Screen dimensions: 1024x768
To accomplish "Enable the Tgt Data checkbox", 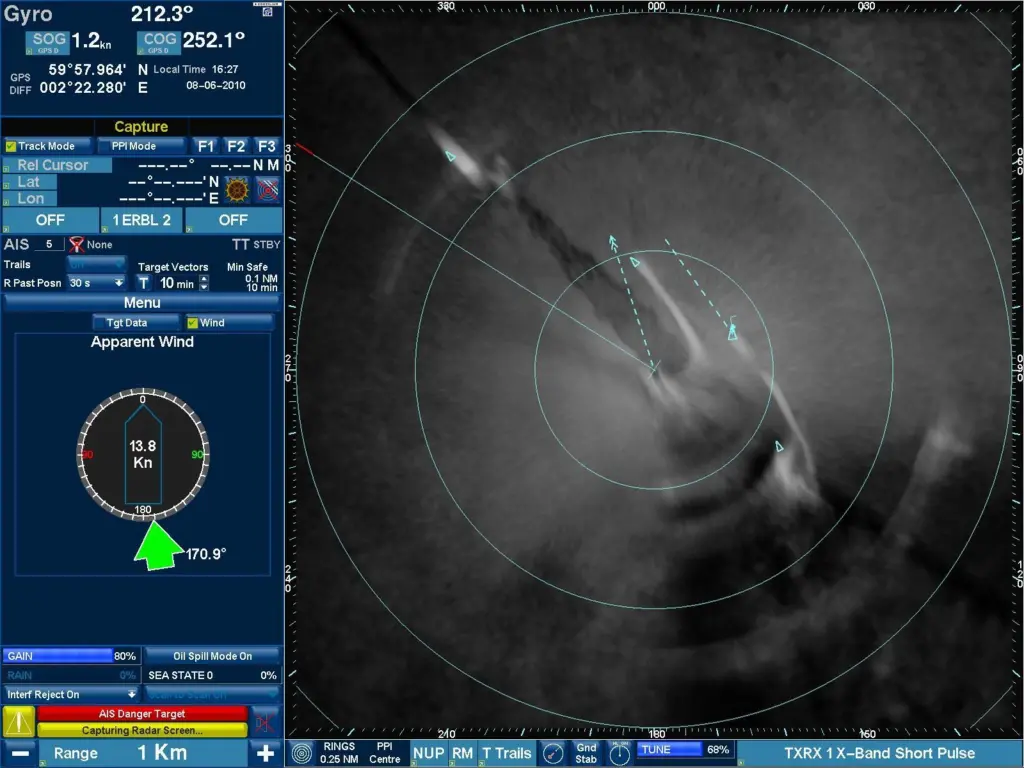I will [x=136, y=323].
